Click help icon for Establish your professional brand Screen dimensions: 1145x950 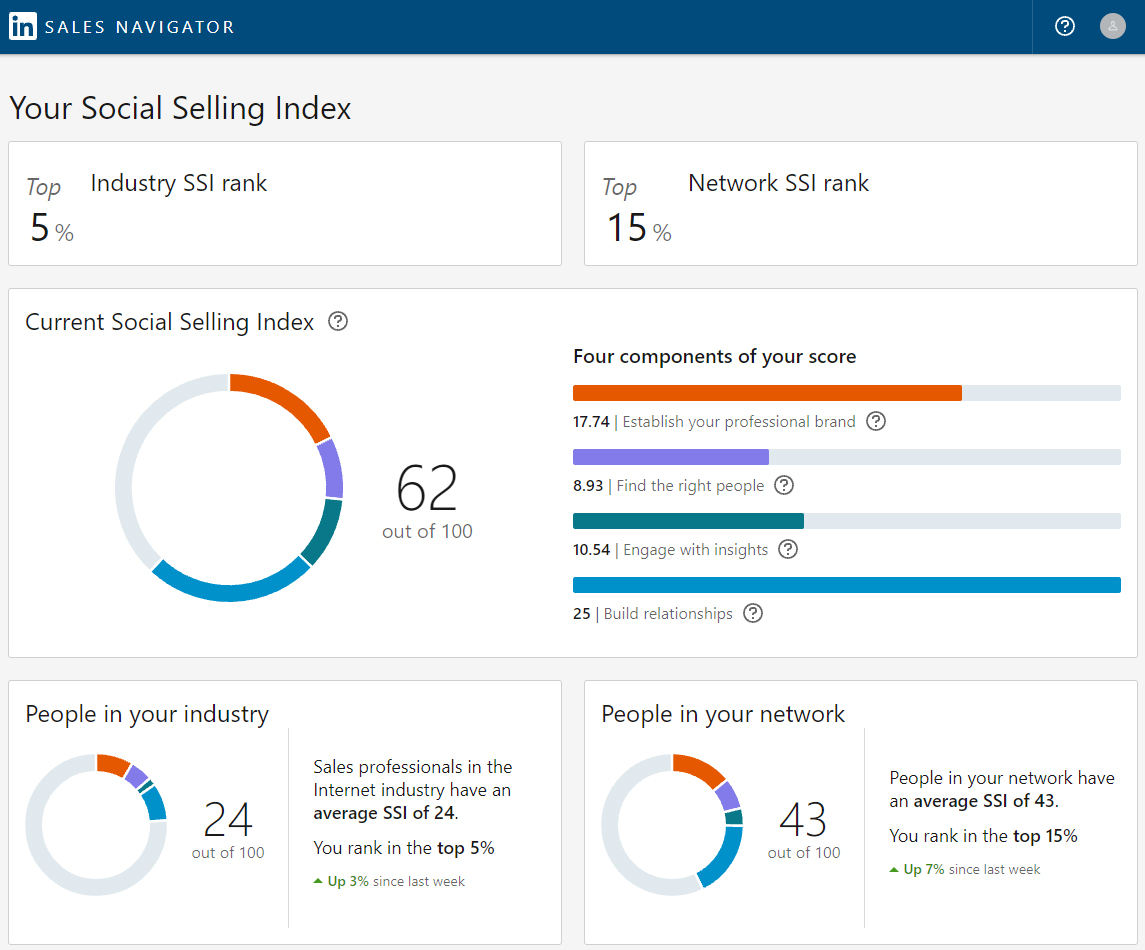coord(876,421)
